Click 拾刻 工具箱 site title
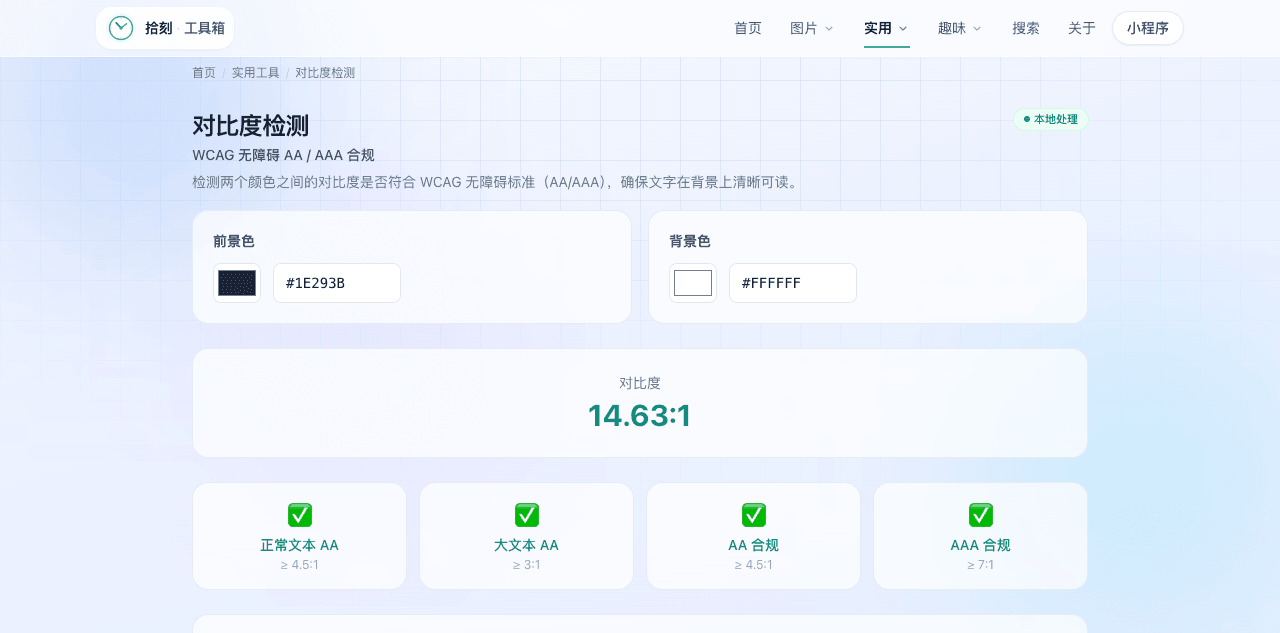 (x=185, y=28)
